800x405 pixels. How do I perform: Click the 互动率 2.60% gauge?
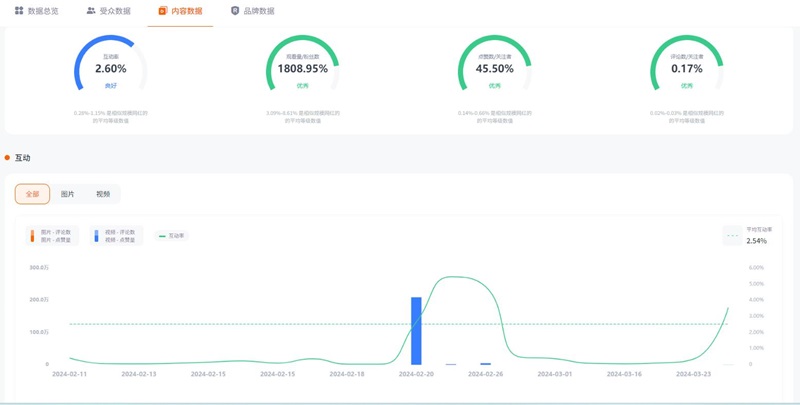[110, 70]
